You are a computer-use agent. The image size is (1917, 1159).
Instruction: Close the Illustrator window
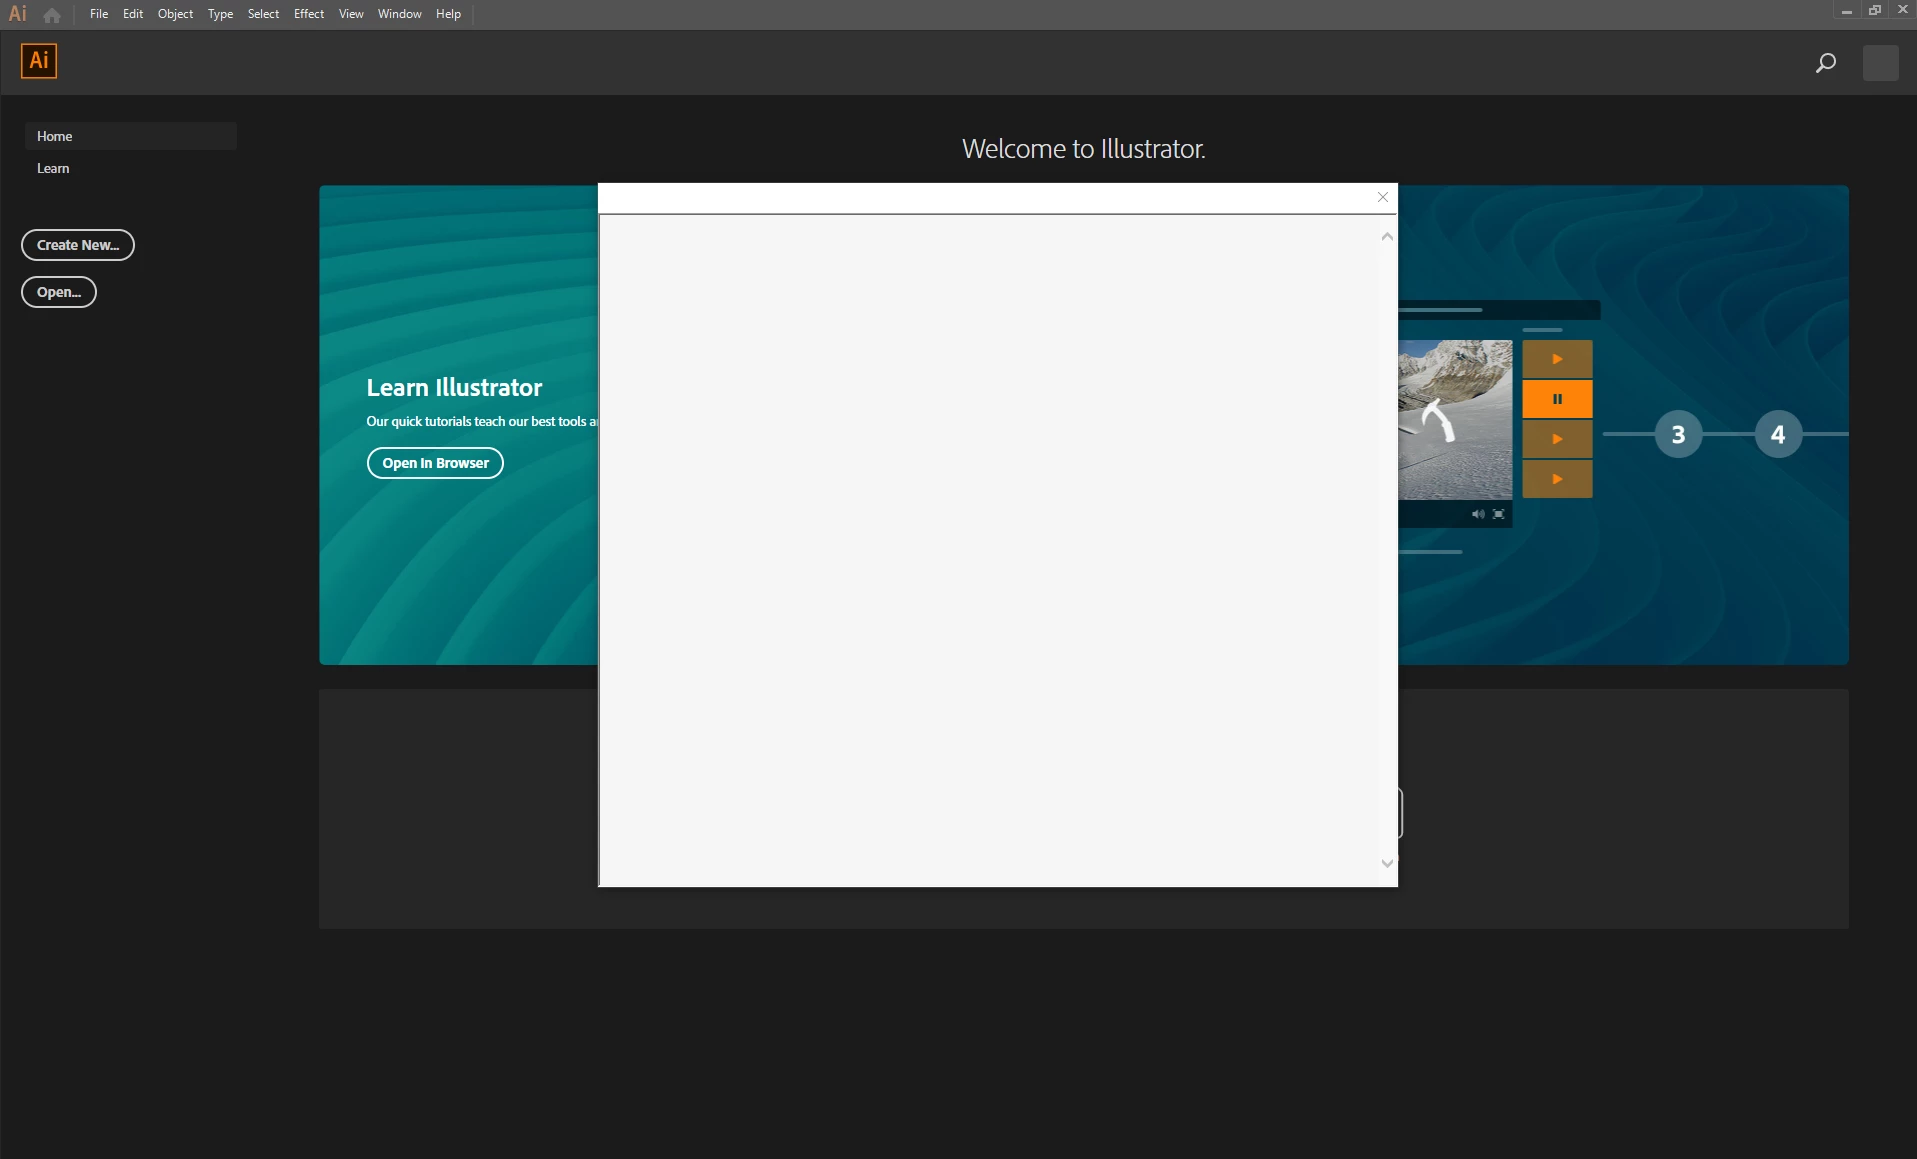click(1903, 10)
